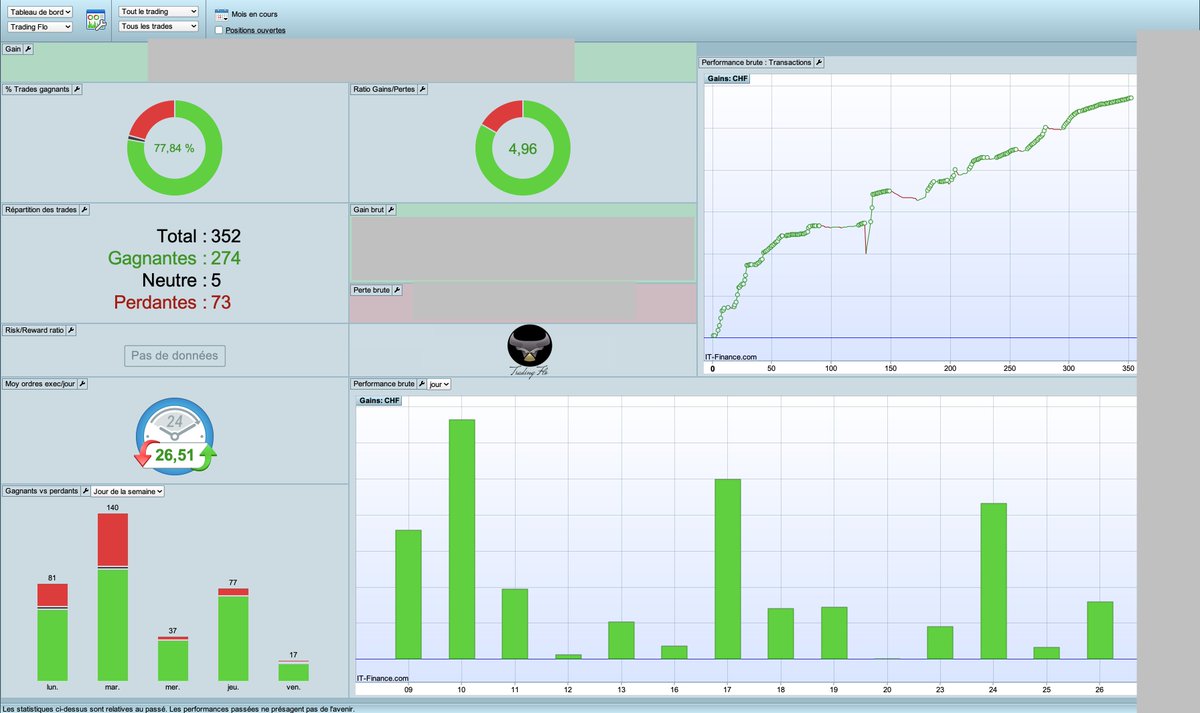Click the Mois en cours label
The image size is (1200, 713).
pos(254,16)
